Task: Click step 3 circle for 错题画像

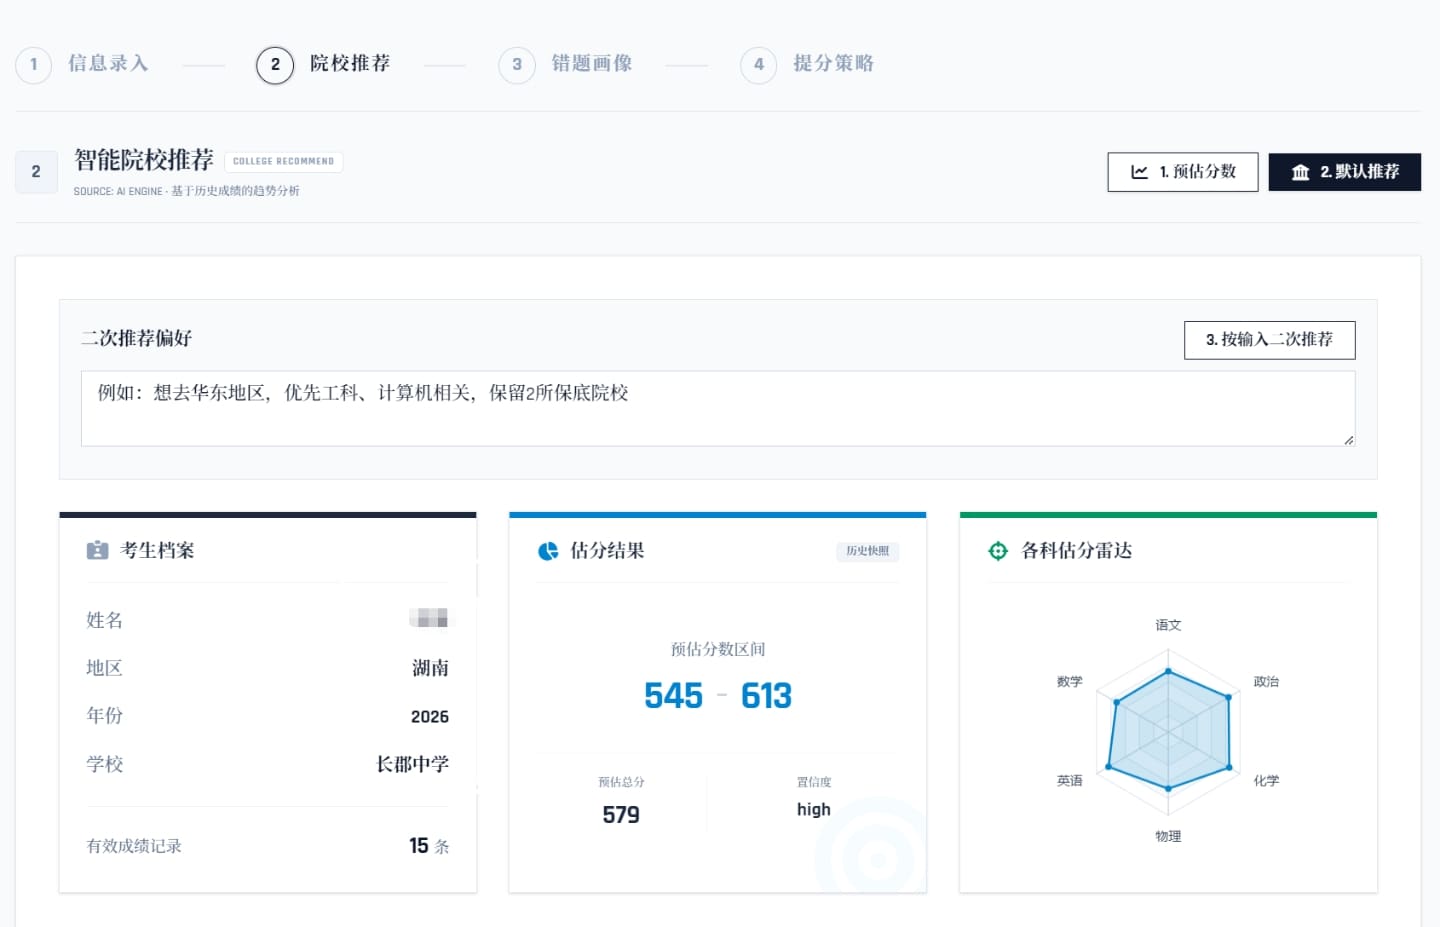Action: (x=517, y=65)
